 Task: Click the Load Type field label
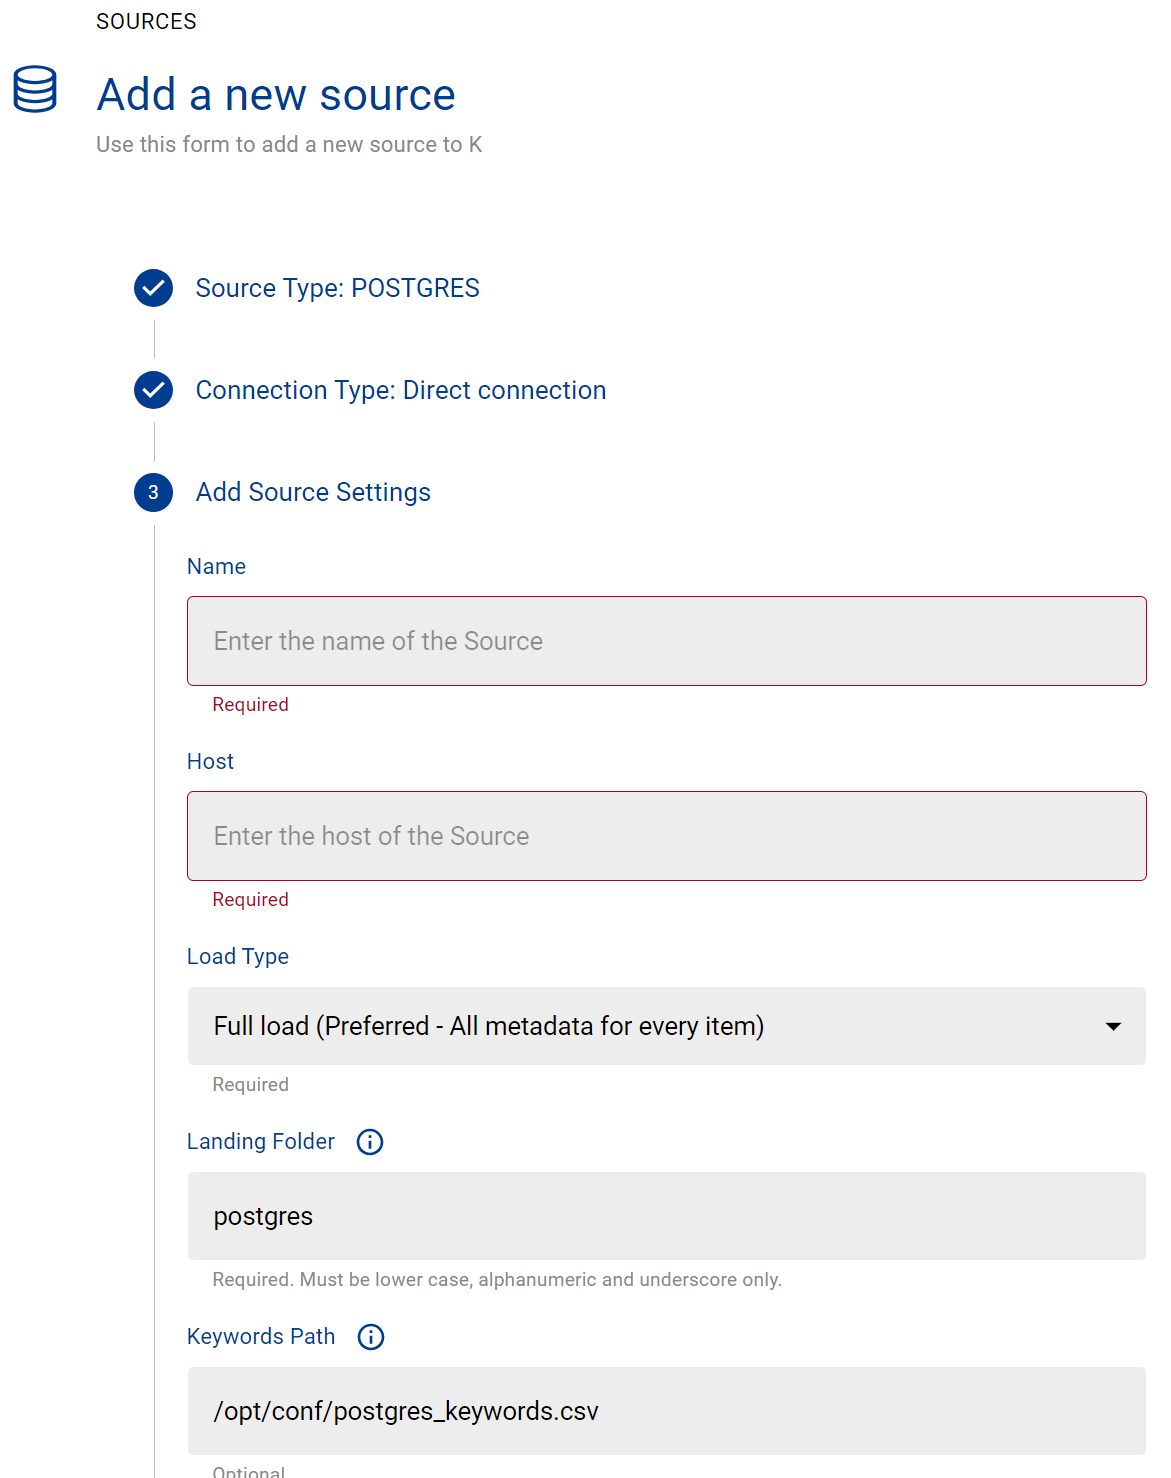(x=238, y=956)
